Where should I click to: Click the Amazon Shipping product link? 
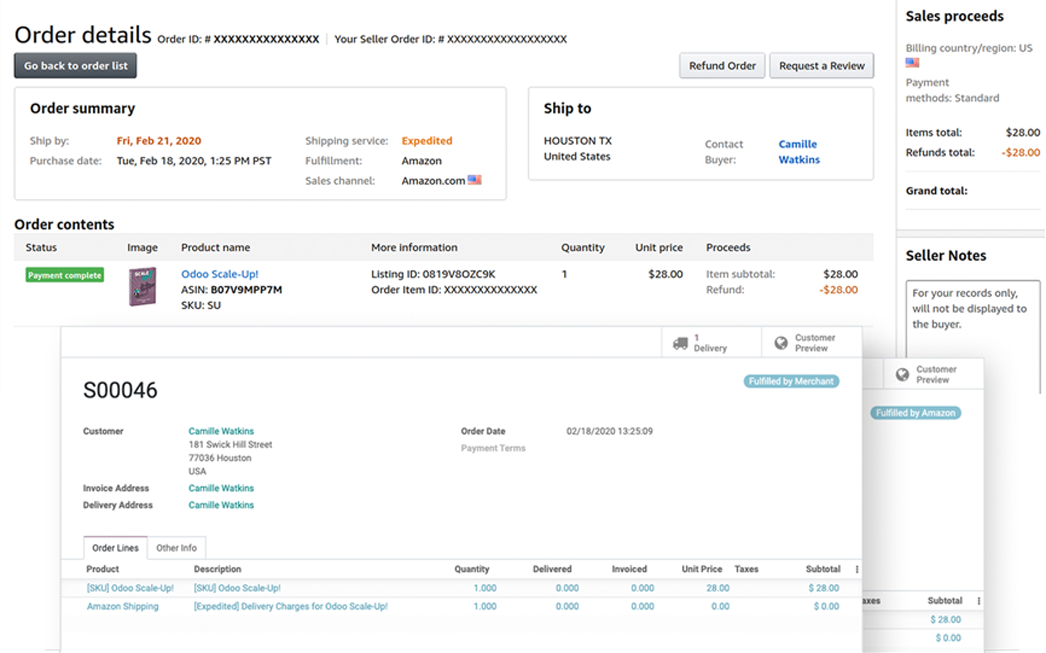coord(122,606)
